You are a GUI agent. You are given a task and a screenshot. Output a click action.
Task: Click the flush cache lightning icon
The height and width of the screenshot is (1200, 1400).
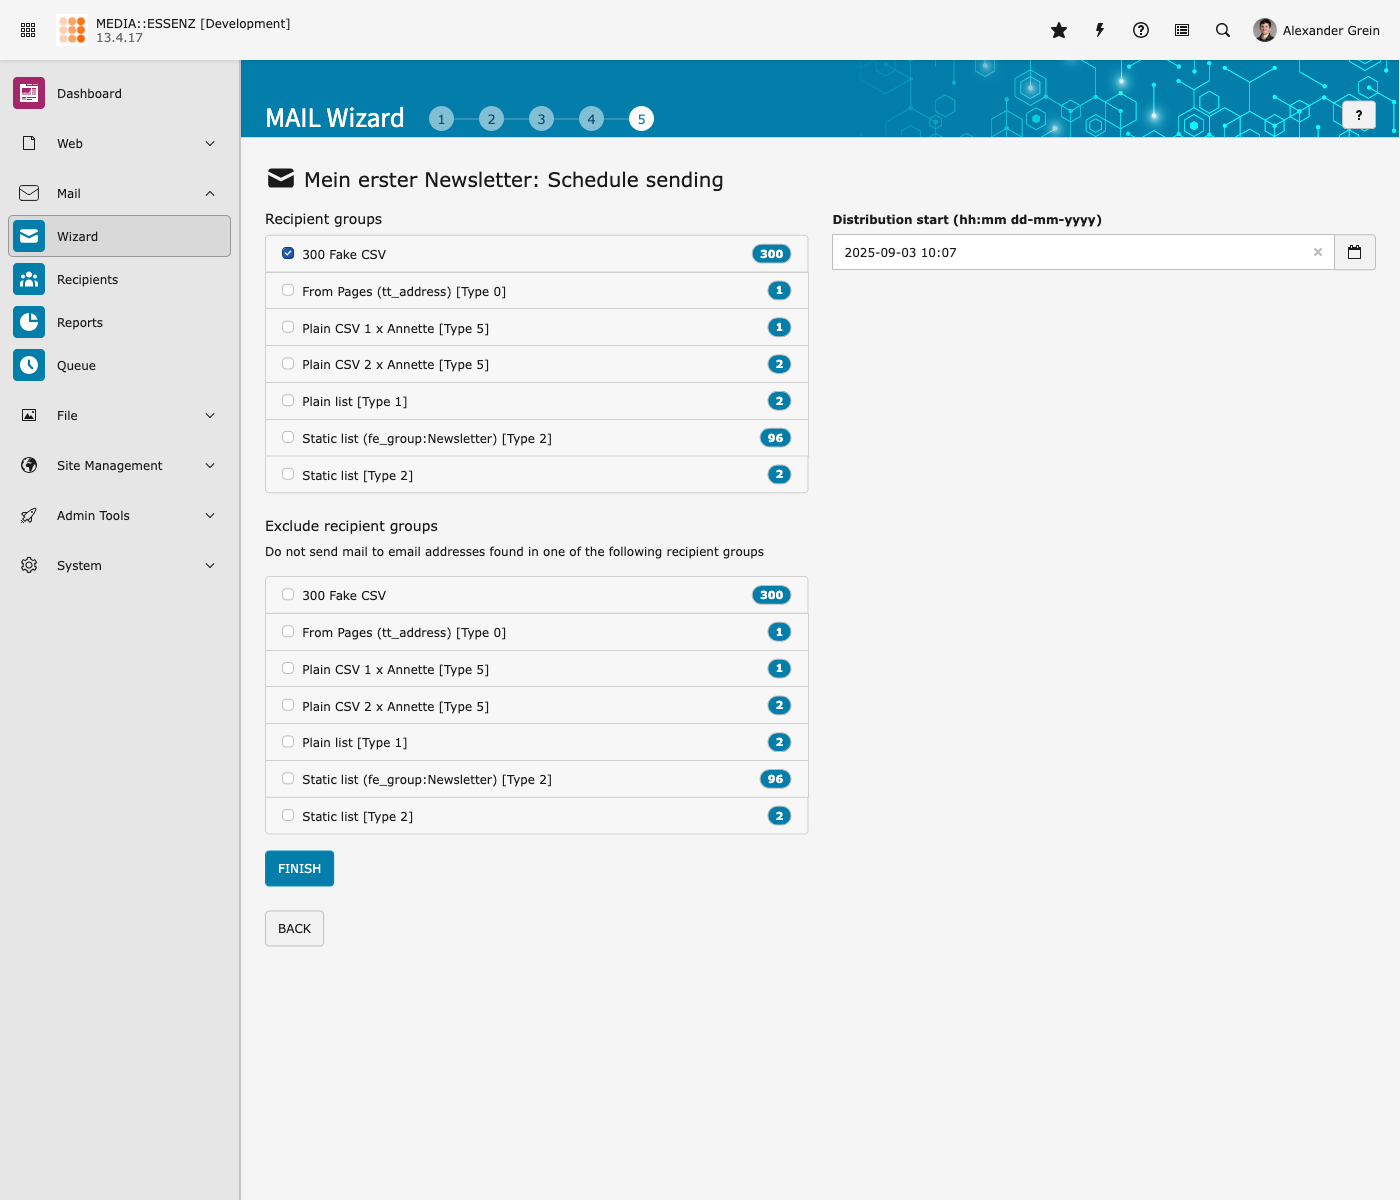[x=1100, y=30]
